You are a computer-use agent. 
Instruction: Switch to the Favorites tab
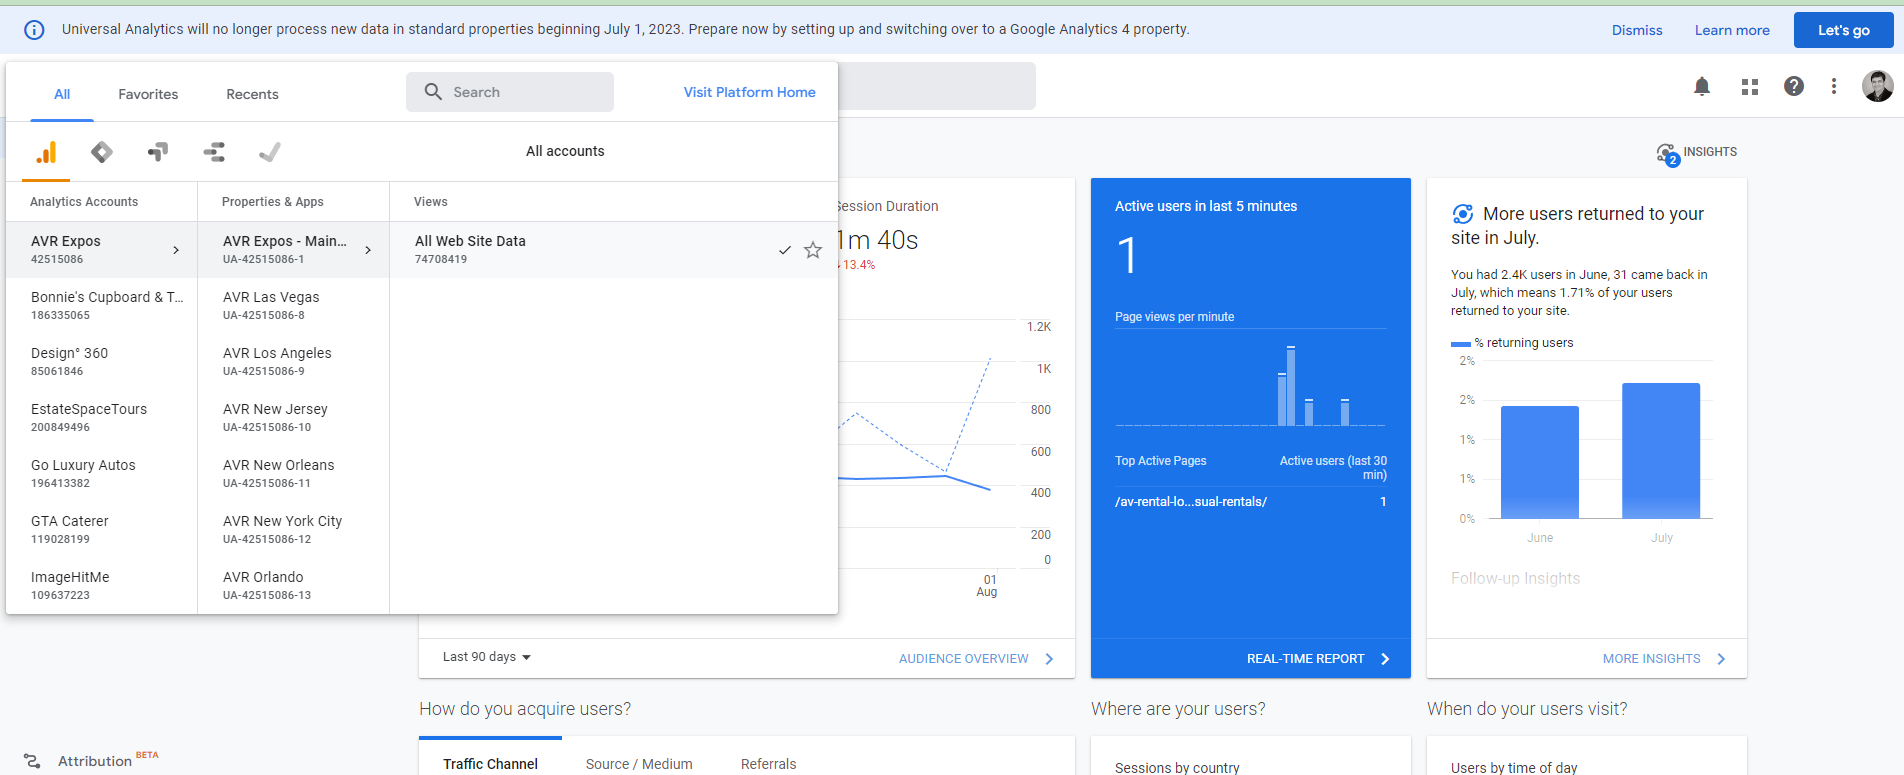148,94
